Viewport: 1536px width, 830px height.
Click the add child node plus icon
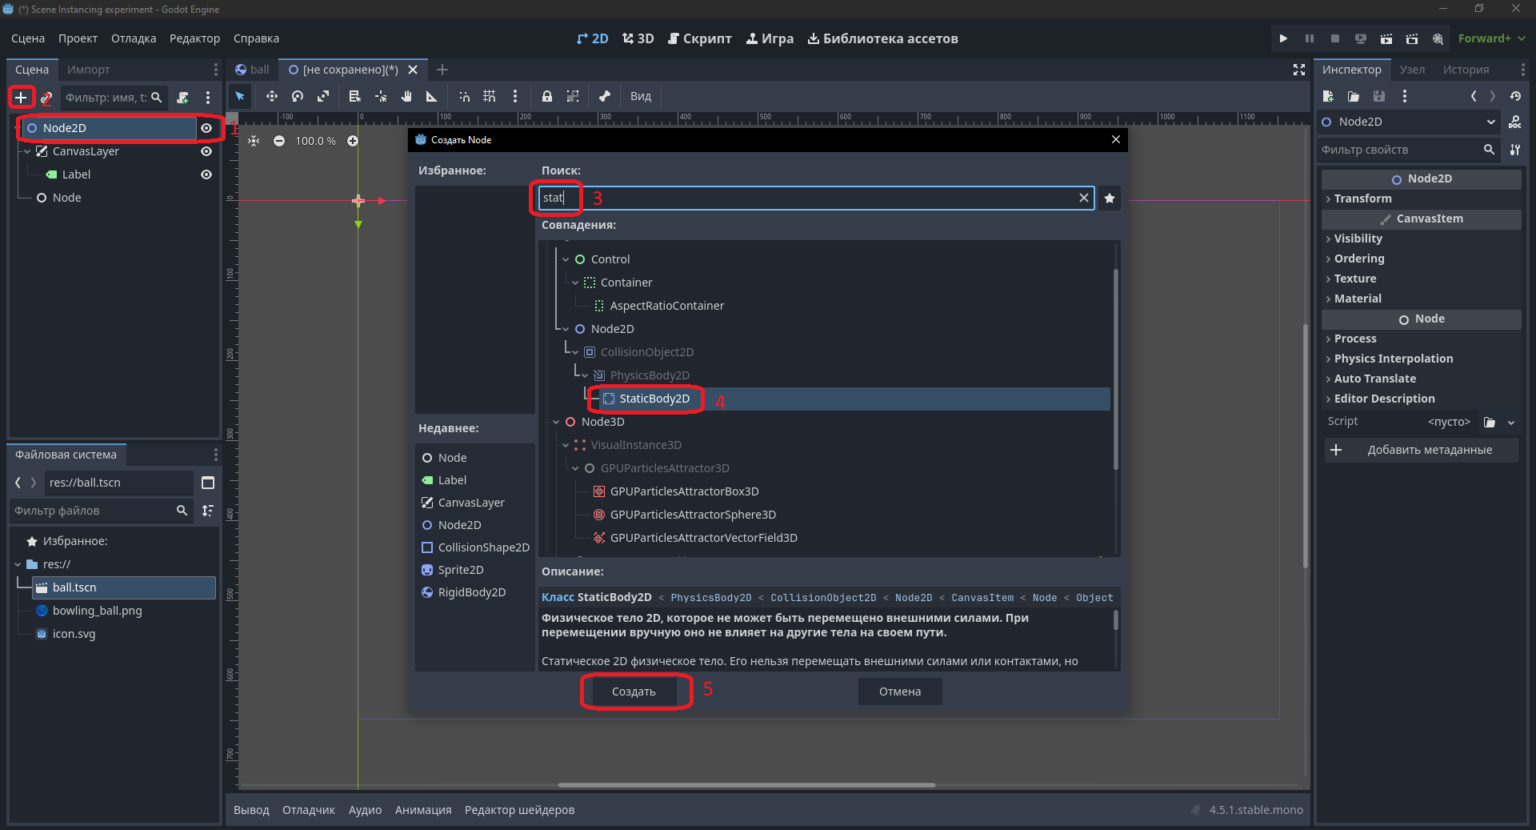coord(20,97)
